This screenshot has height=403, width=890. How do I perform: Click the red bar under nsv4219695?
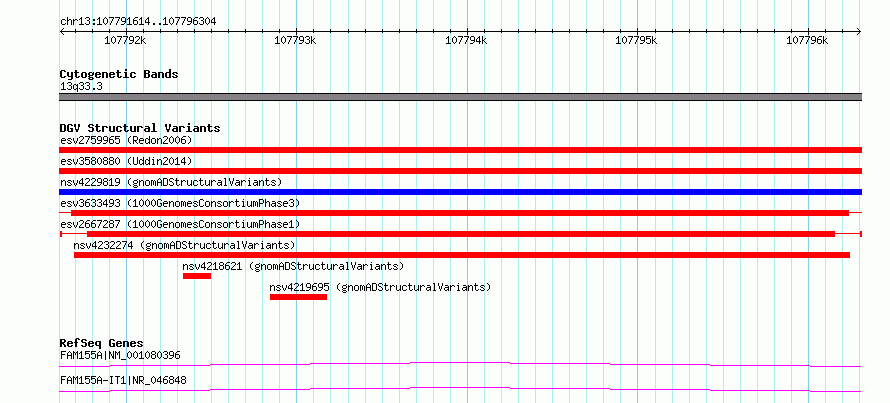click(x=299, y=297)
